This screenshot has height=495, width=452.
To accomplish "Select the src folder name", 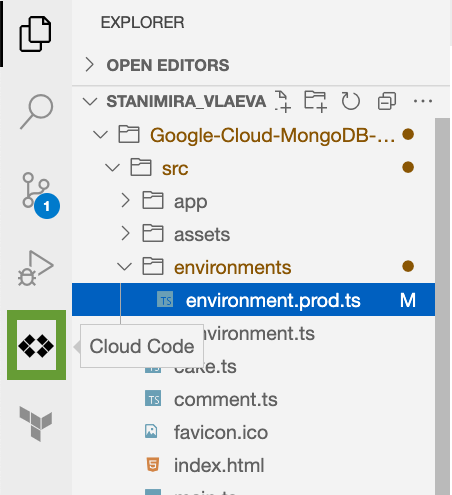I will click(175, 168).
